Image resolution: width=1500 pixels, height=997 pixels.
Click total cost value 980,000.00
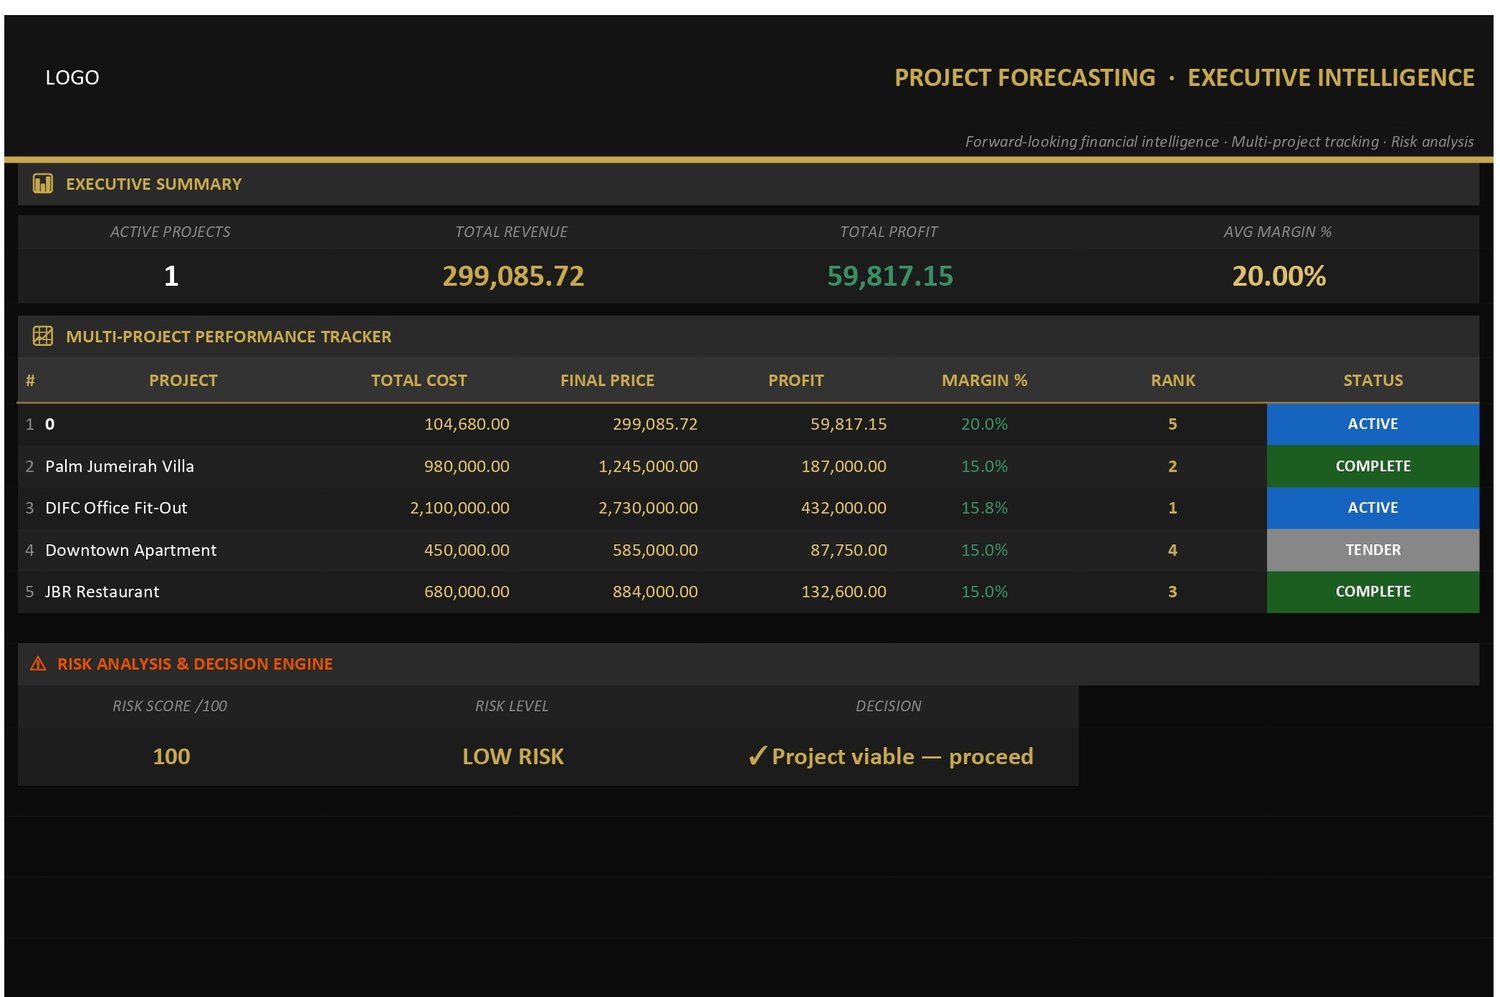(467, 466)
